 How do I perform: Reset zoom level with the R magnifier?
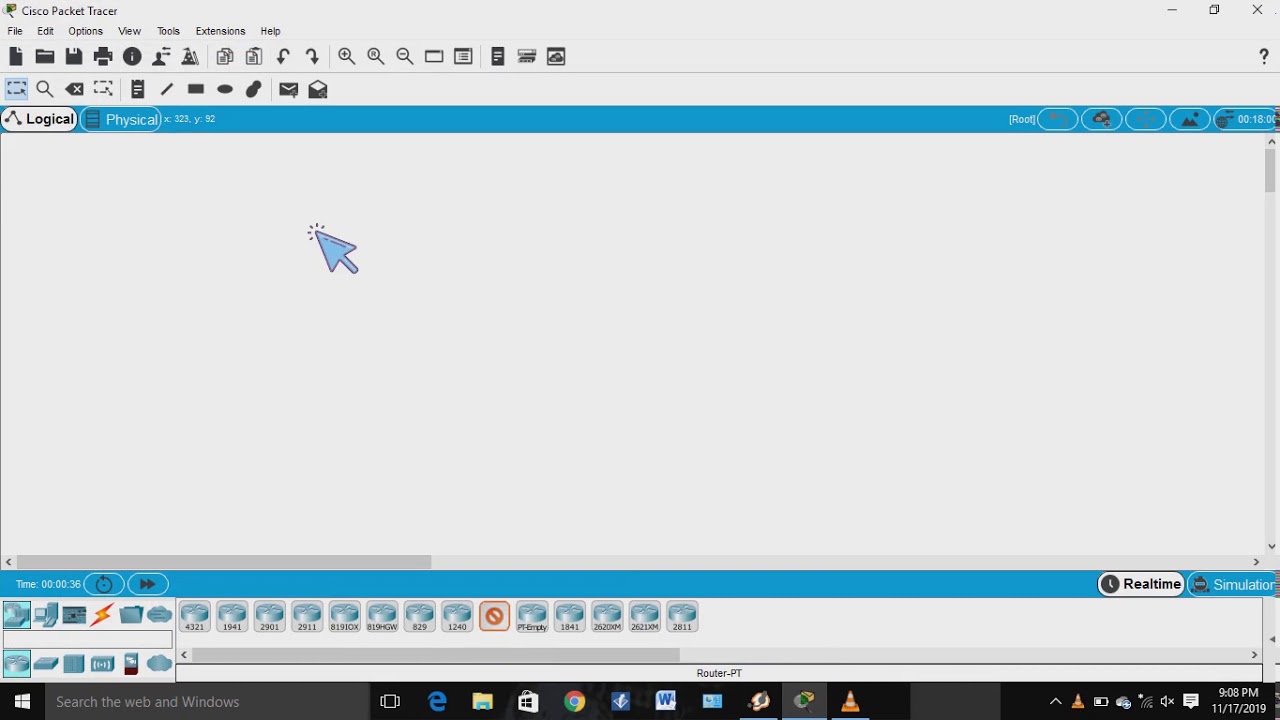tap(376, 57)
